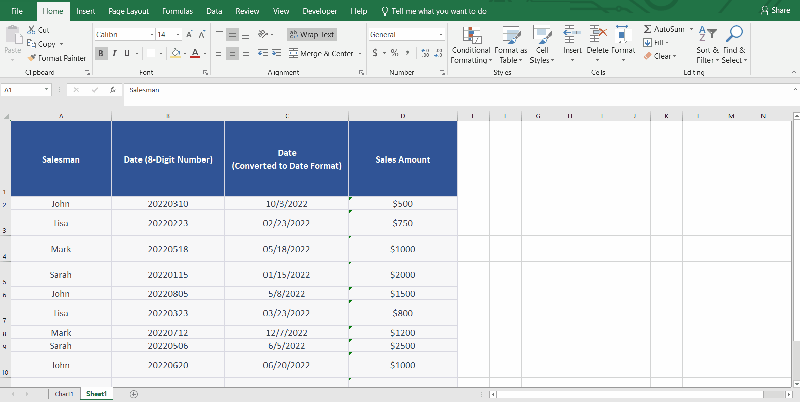Click the Copy icon
The image size is (800, 402).
pyautogui.click(x=31, y=44)
